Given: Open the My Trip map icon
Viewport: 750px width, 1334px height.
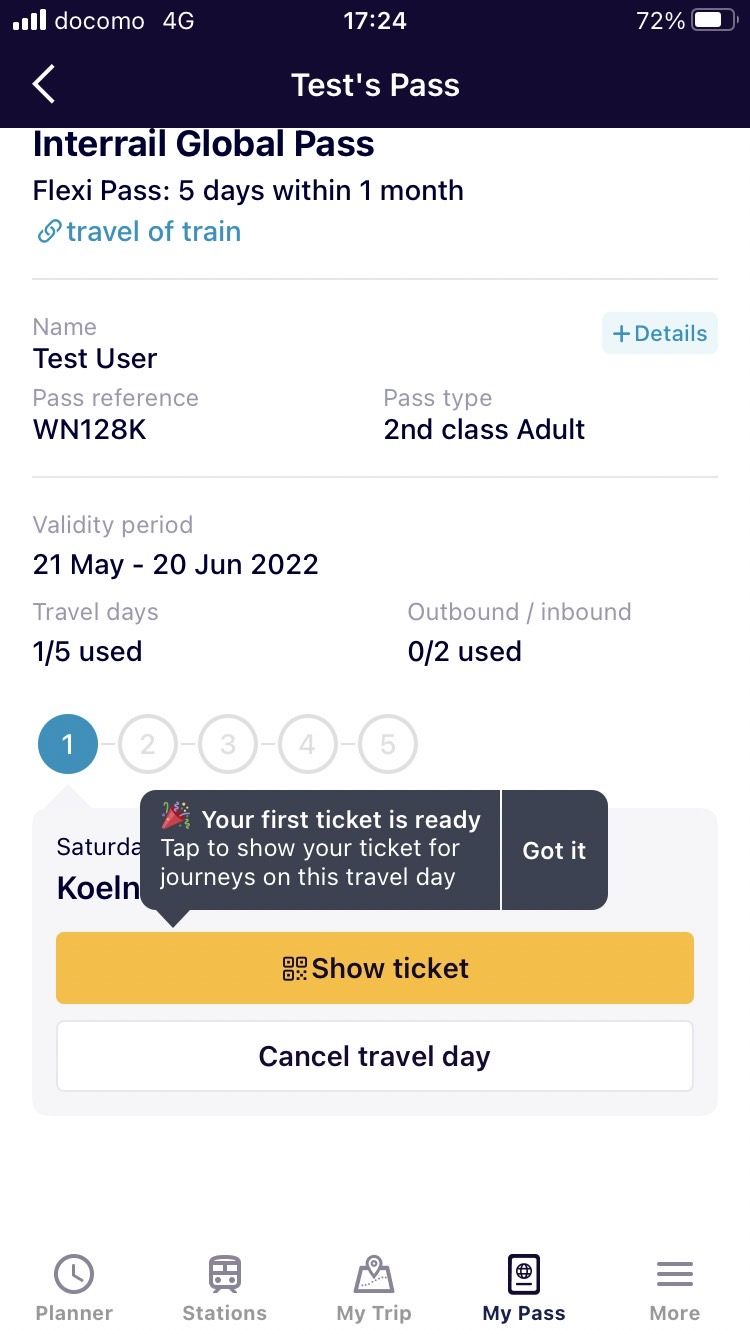Looking at the screenshot, I should pyautogui.click(x=374, y=1274).
